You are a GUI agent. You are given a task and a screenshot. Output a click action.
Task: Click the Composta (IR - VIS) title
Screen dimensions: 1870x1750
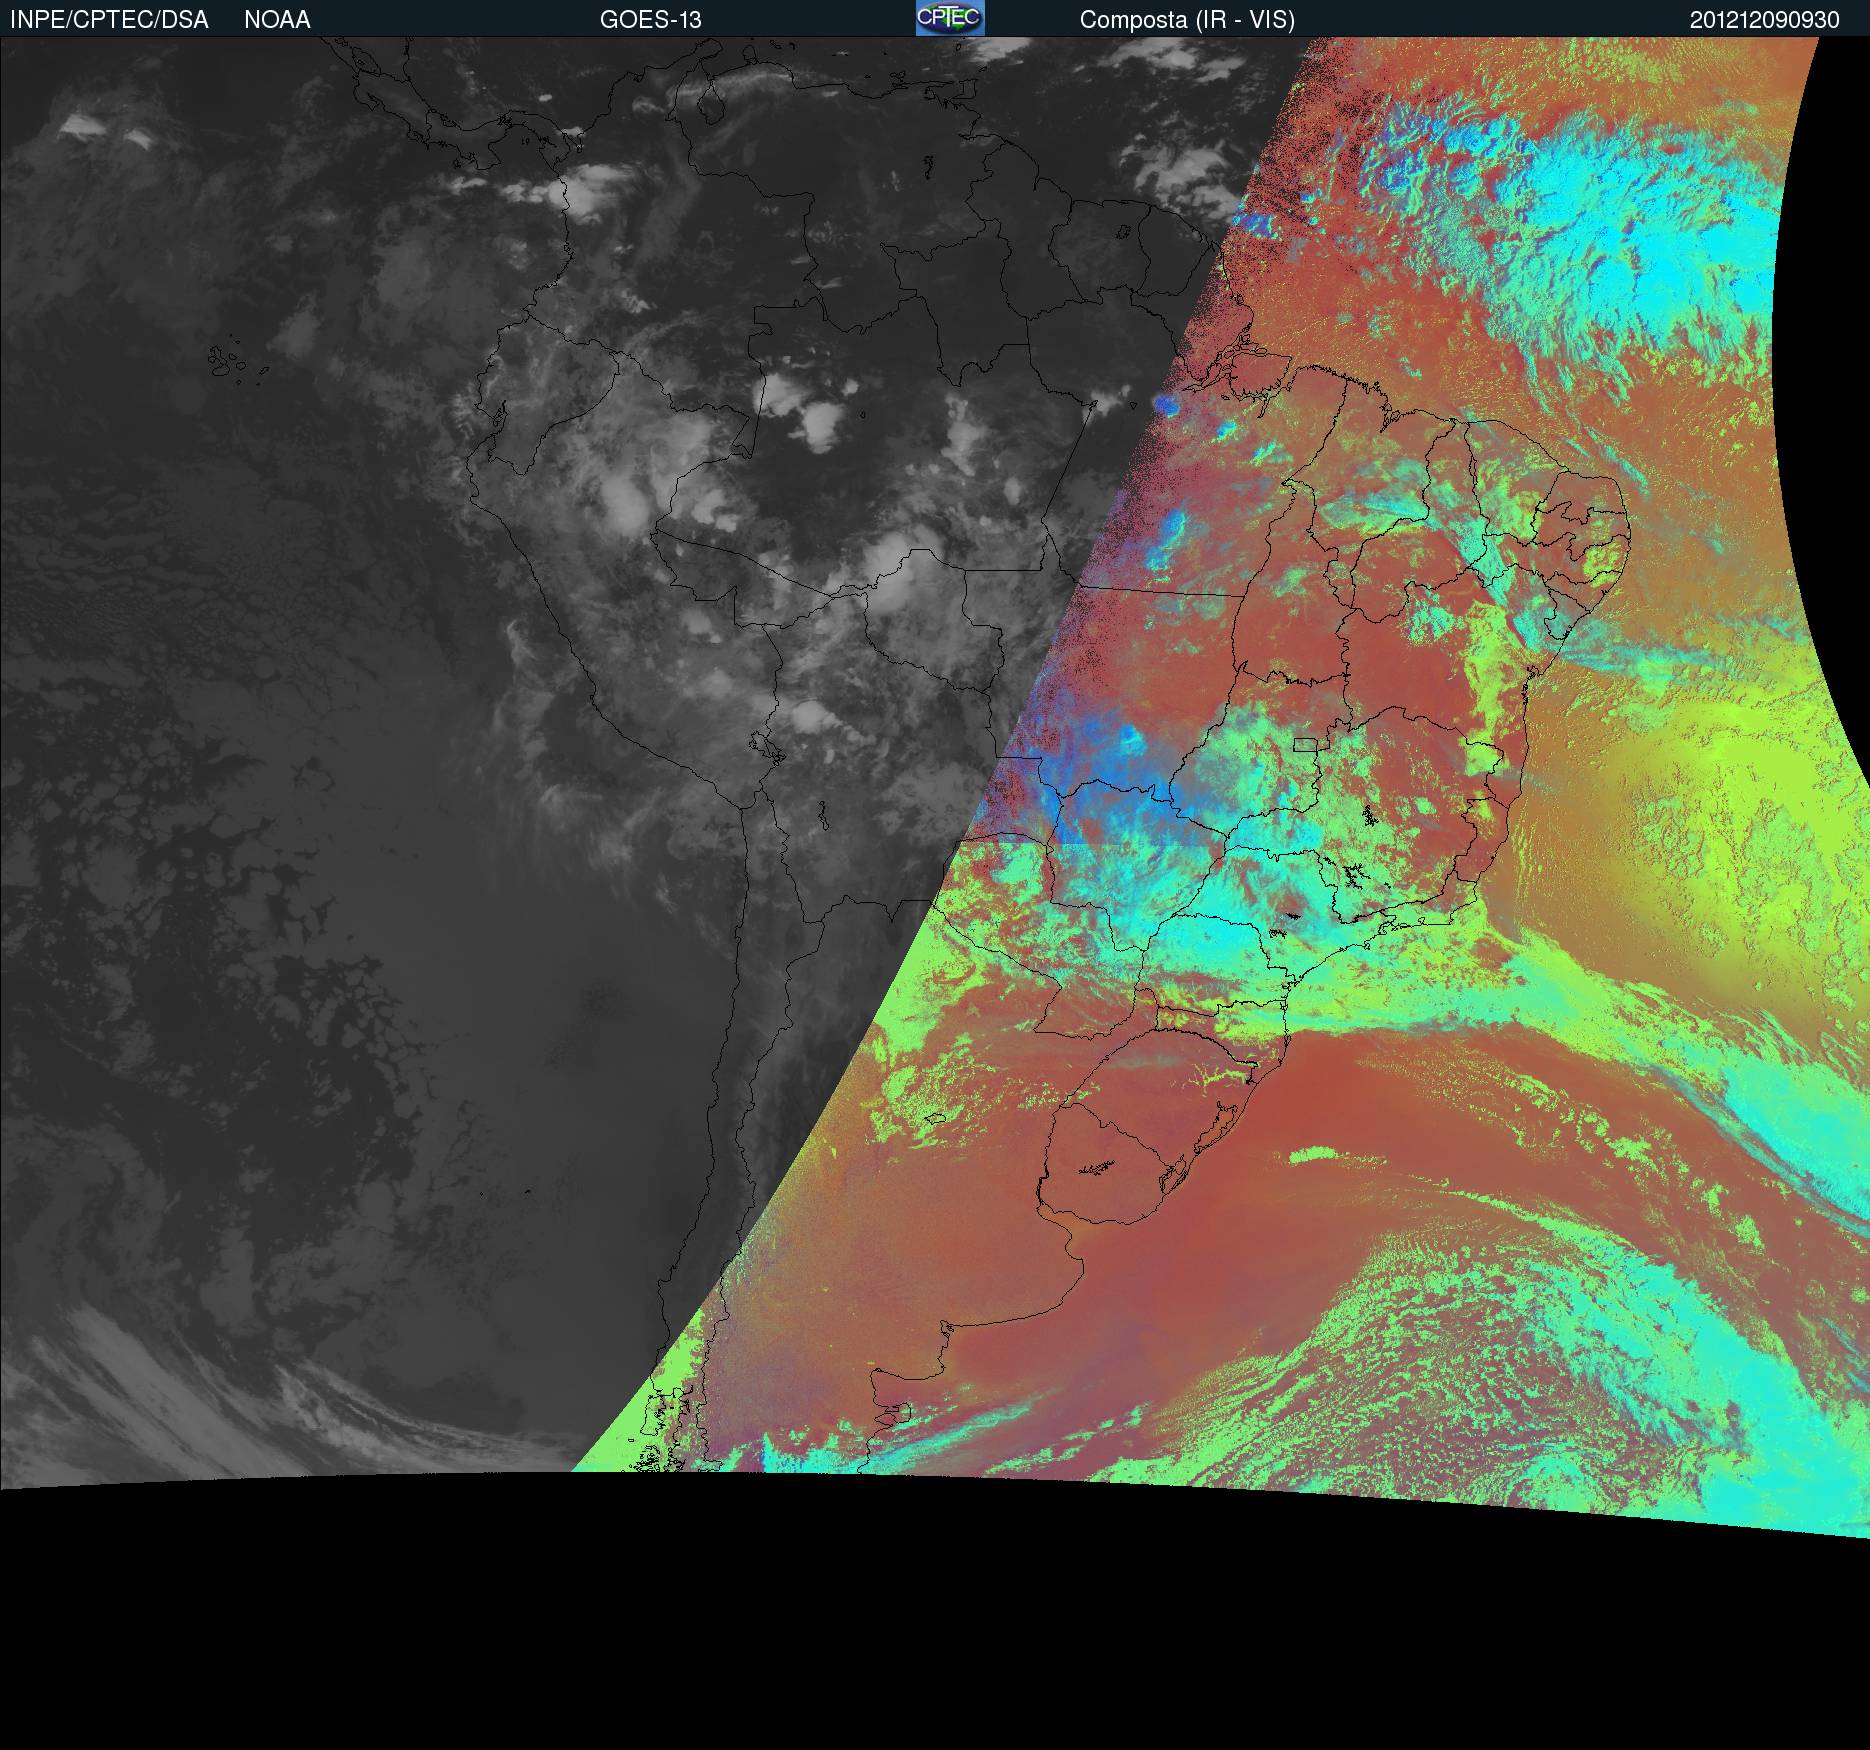tap(1187, 20)
